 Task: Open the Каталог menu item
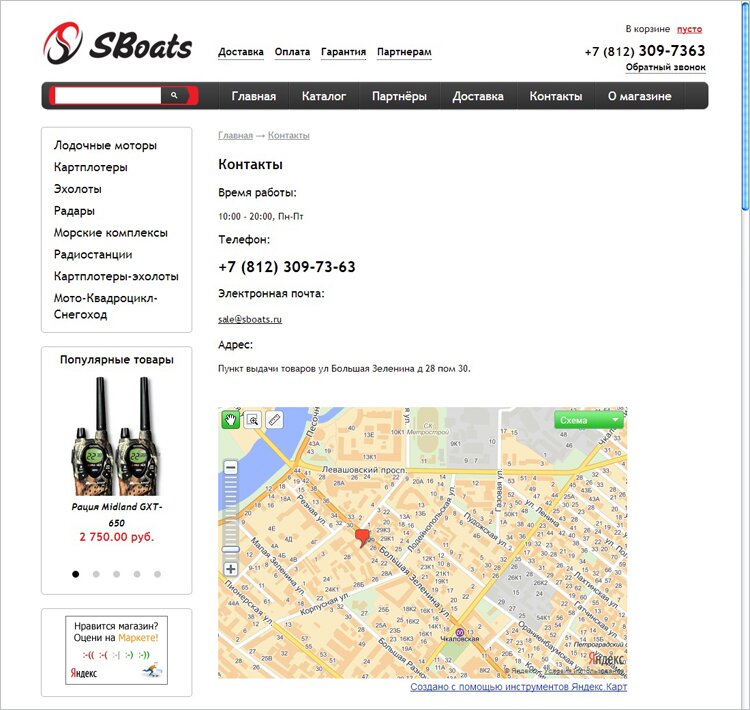coord(324,96)
